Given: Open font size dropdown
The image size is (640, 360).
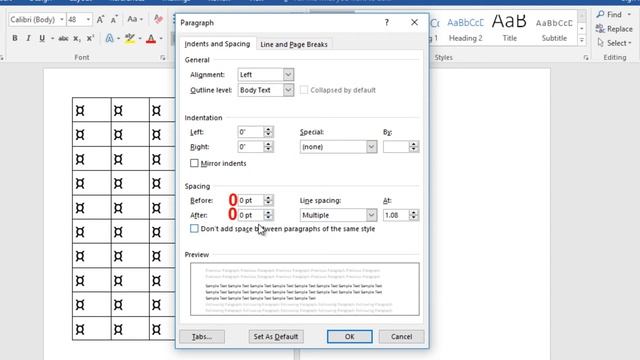Looking at the screenshot, I should click(x=88, y=19).
